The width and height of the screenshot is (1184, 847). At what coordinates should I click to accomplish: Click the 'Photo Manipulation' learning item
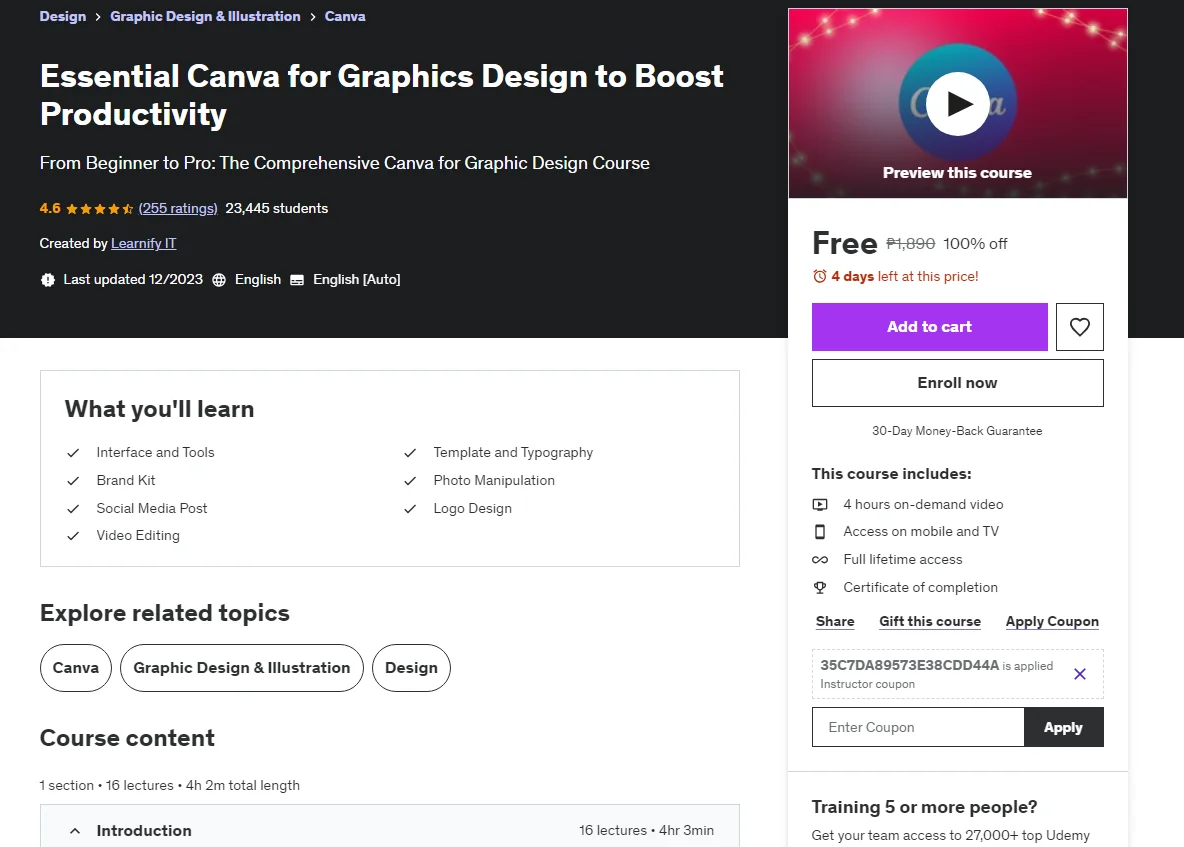(494, 480)
